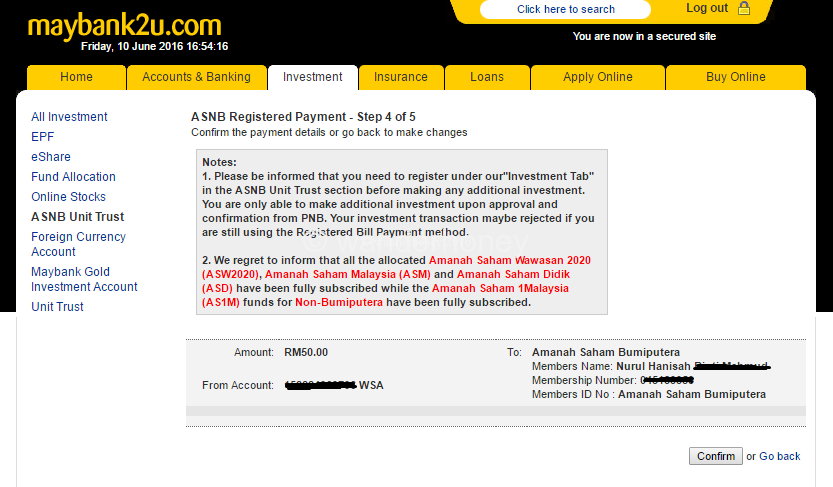The height and width of the screenshot is (487, 833).
Task: Open All Investment in the sidebar
Action: [69, 117]
